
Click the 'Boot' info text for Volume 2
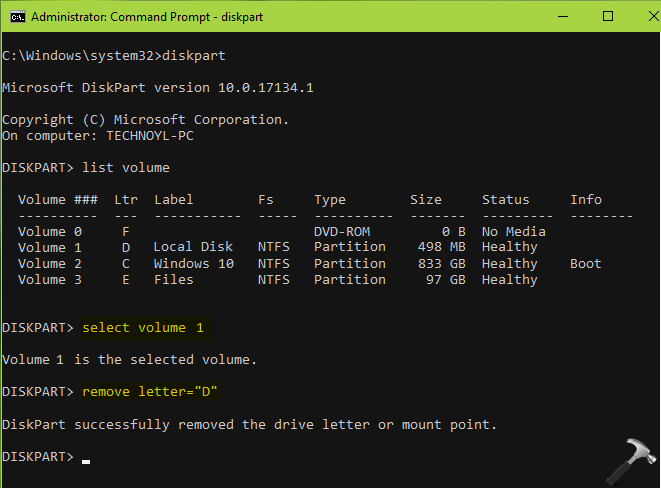586,263
